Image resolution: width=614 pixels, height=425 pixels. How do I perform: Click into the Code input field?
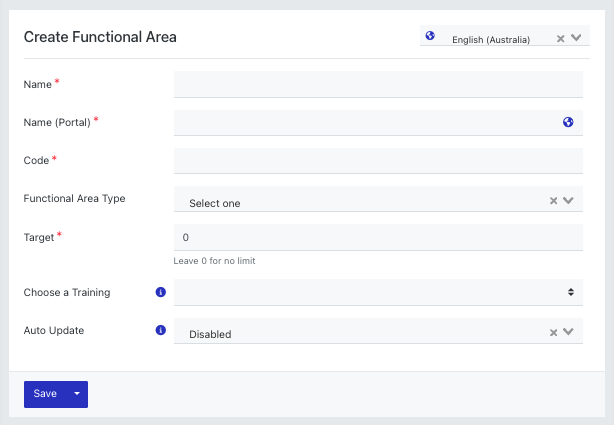[378, 161]
